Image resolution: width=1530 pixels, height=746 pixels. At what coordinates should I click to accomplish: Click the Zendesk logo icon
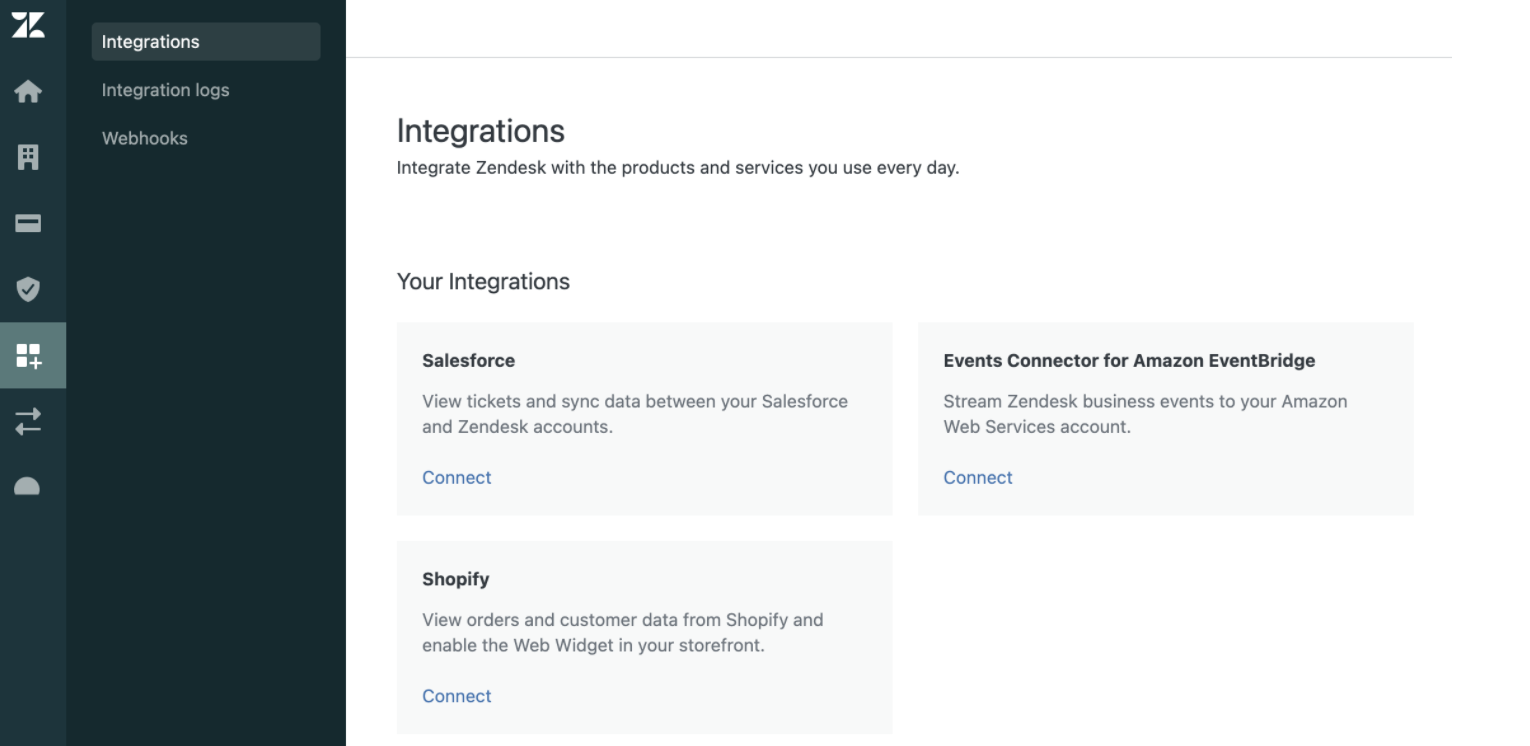click(27, 26)
